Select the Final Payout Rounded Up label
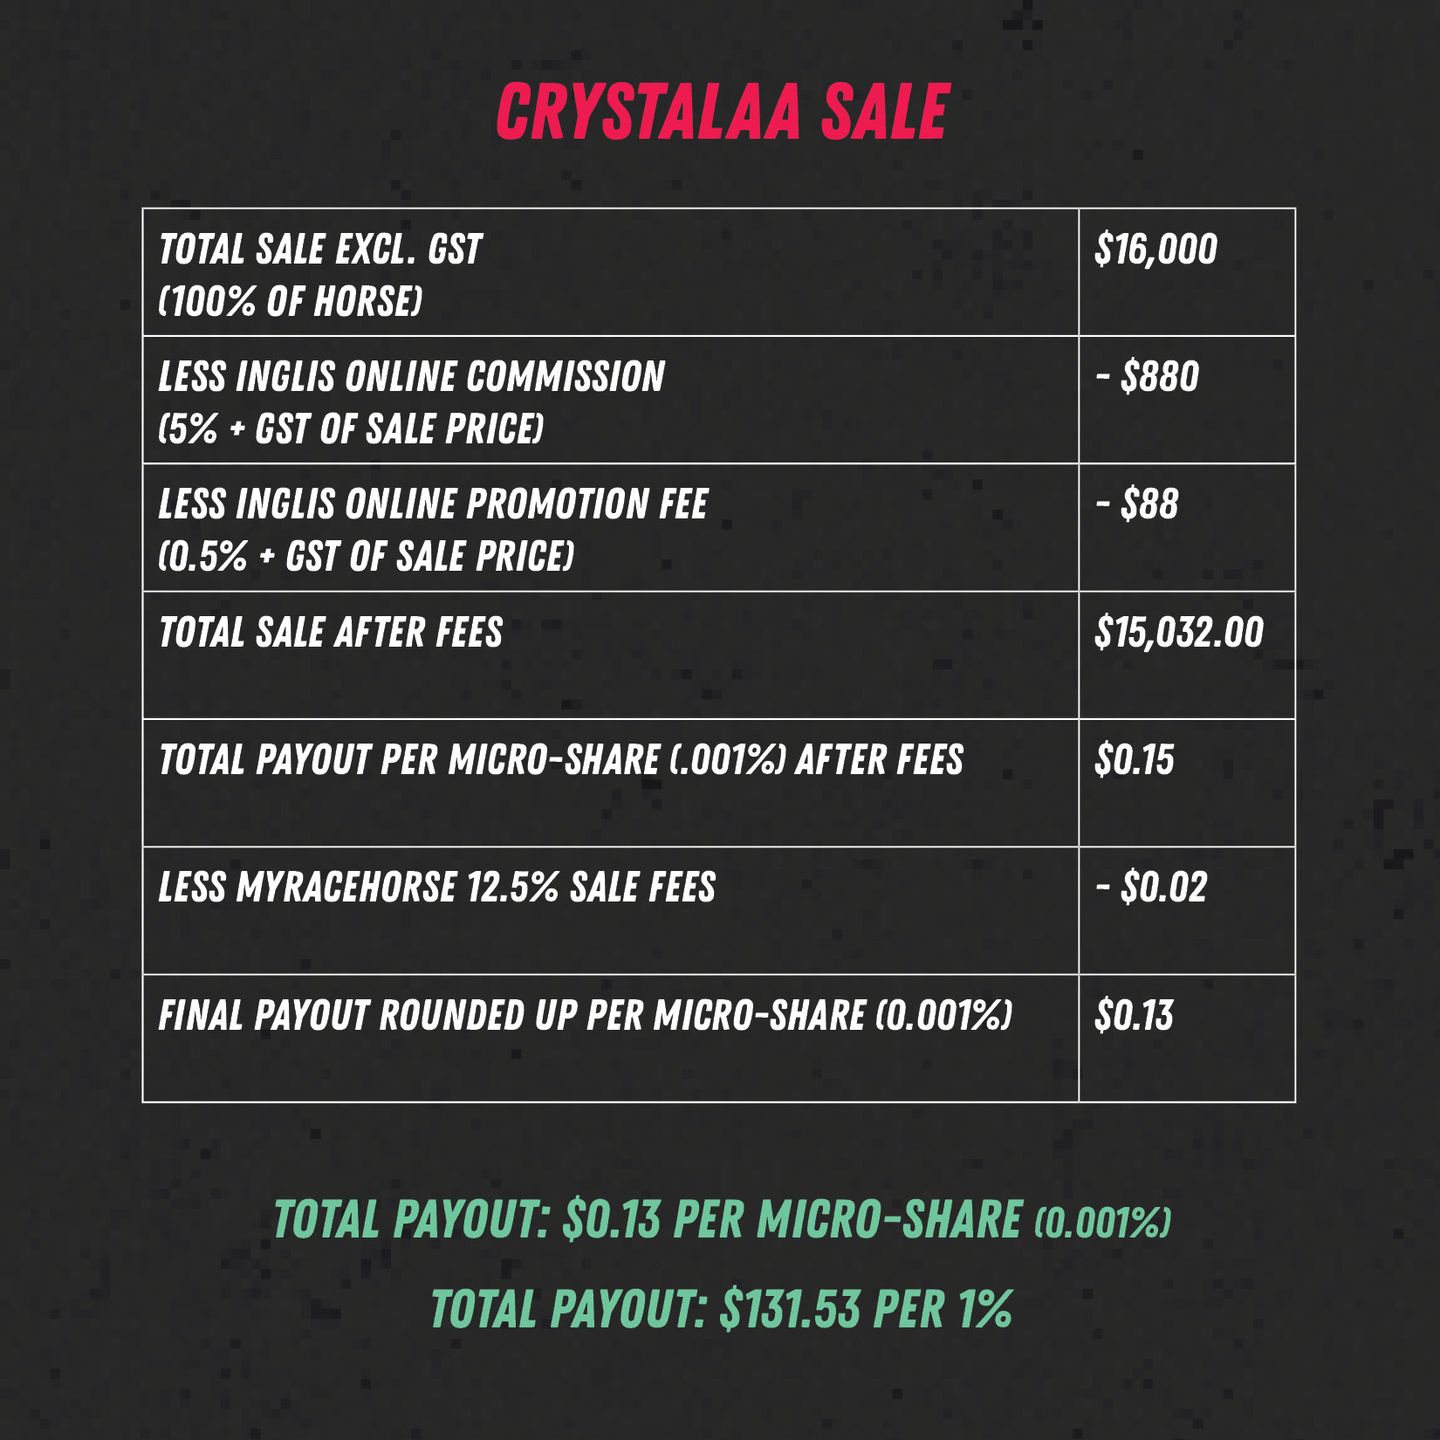Image resolution: width=1440 pixels, height=1440 pixels. [x=585, y=1016]
